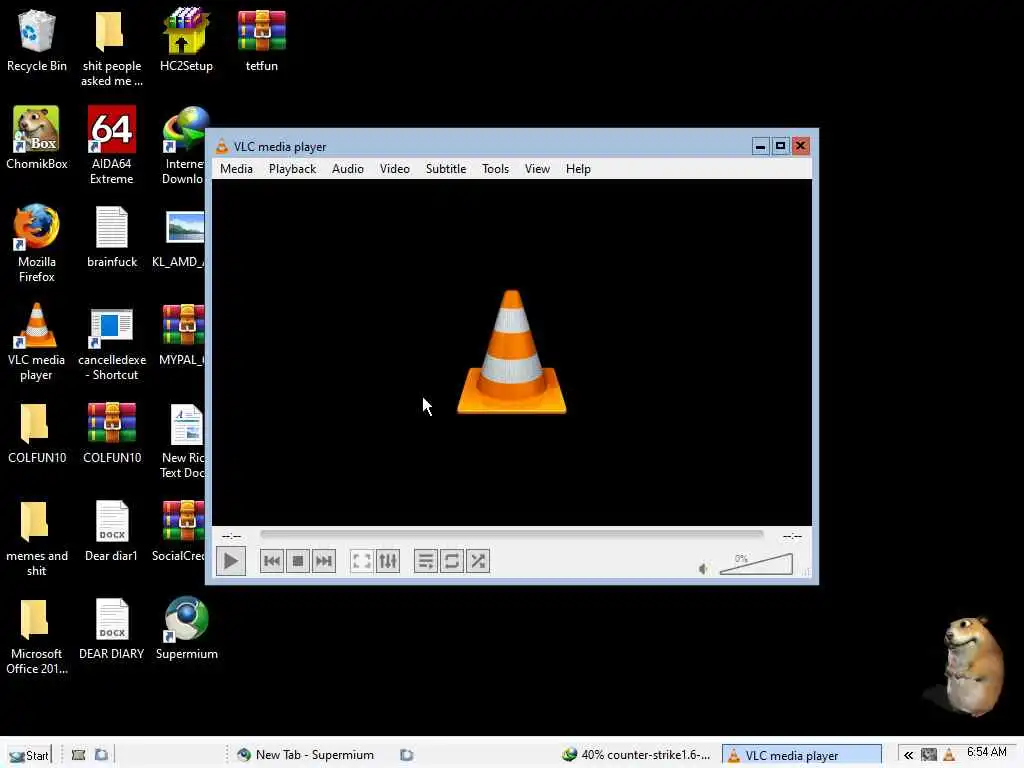The width and height of the screenshot is (1024, 768).
Task: Click the system clock showing 6:54 AM
Action: [987, 752]
